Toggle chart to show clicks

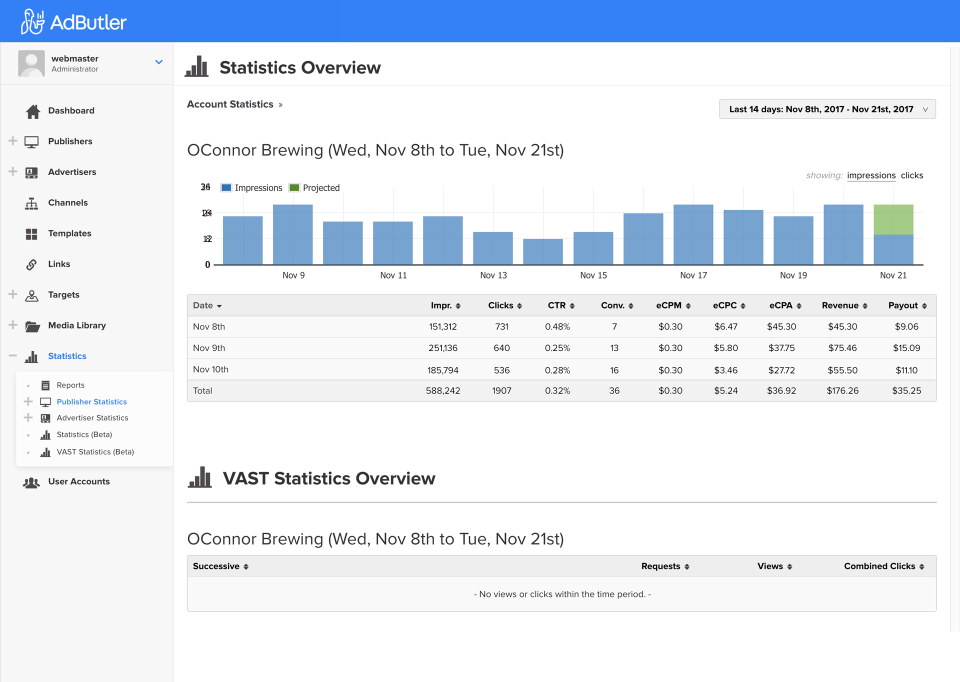(x=911, y=176)
